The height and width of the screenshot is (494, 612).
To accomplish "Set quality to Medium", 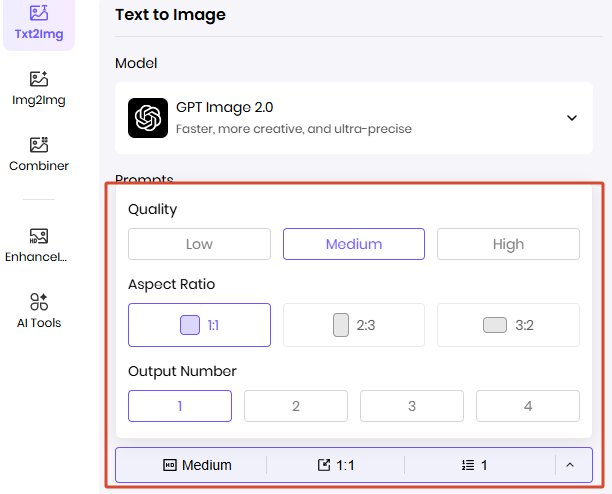I will [354, 244].
